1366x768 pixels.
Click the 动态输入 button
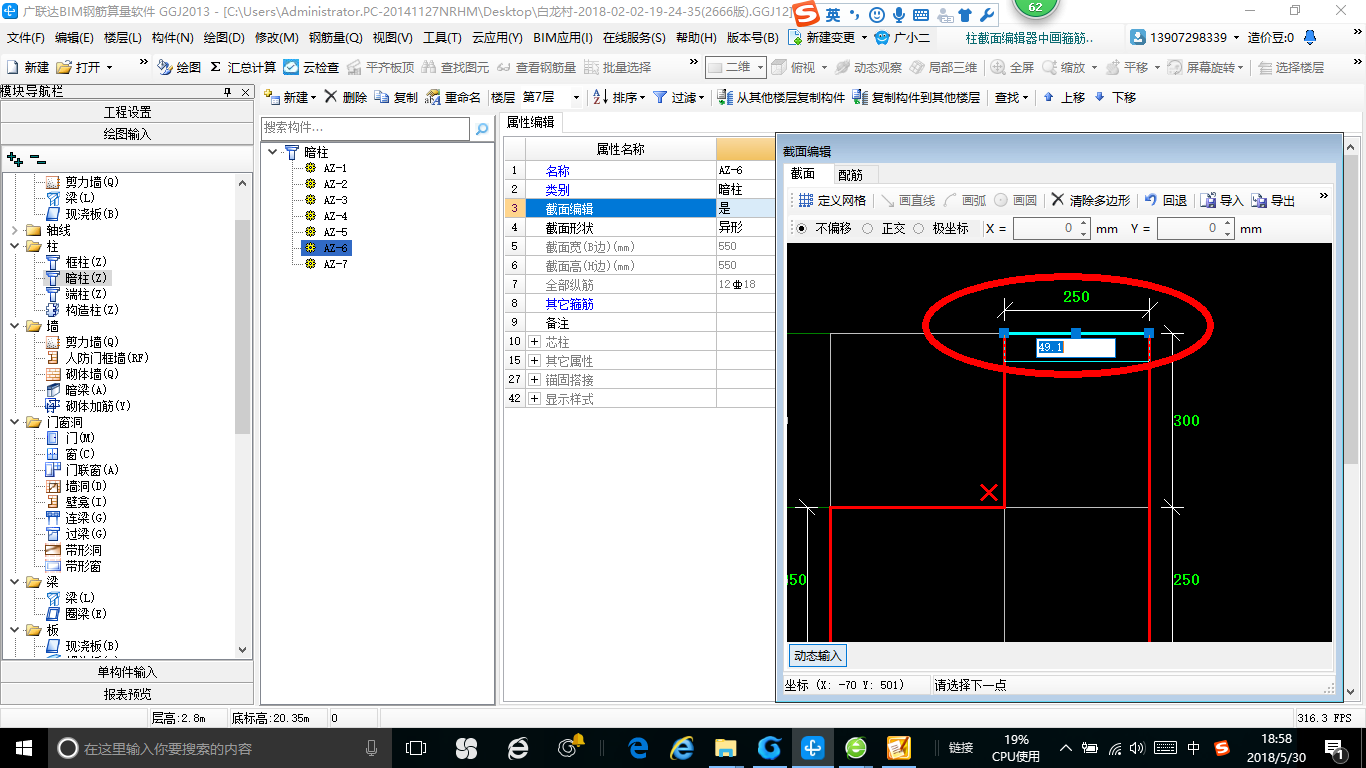[818, 656]
